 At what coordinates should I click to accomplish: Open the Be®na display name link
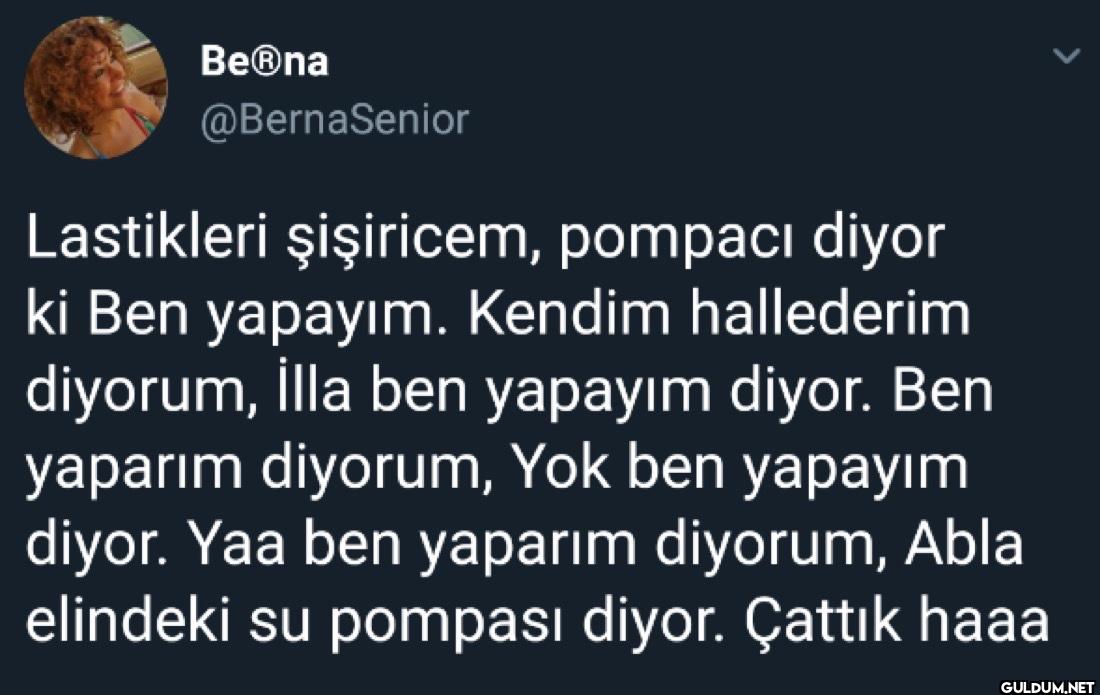tap(264, 62)
